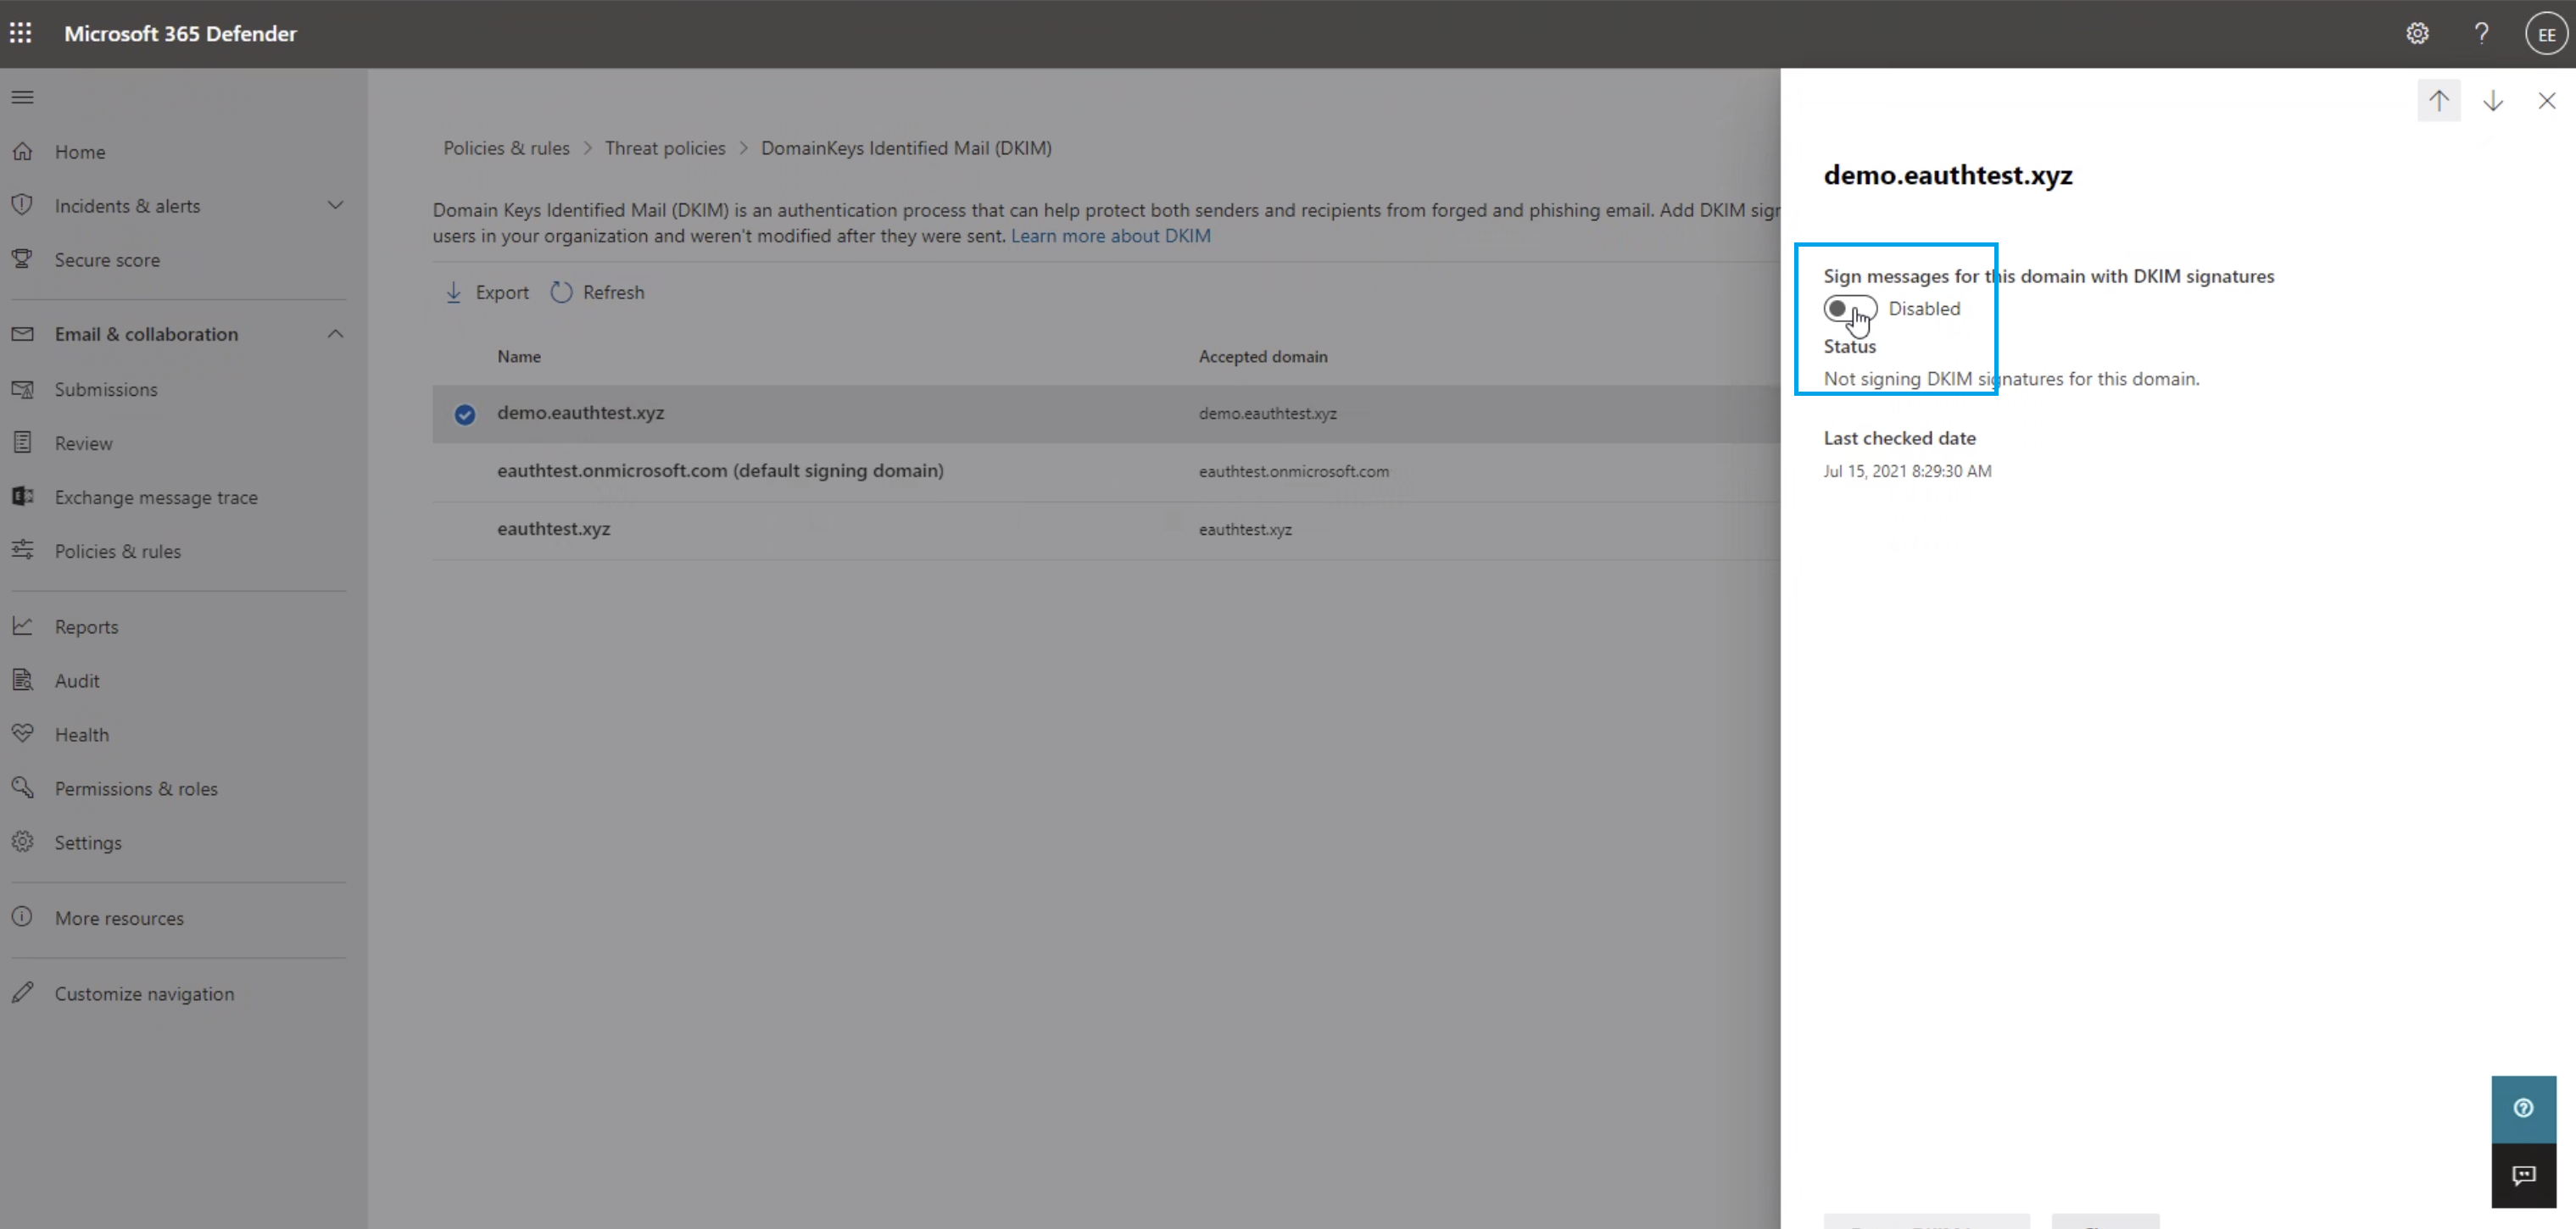Image resolution: width=2576 pixels, height=1229 pixels.
Task: Expand the Incidents & alerts chevron
Action: [335, 205]
